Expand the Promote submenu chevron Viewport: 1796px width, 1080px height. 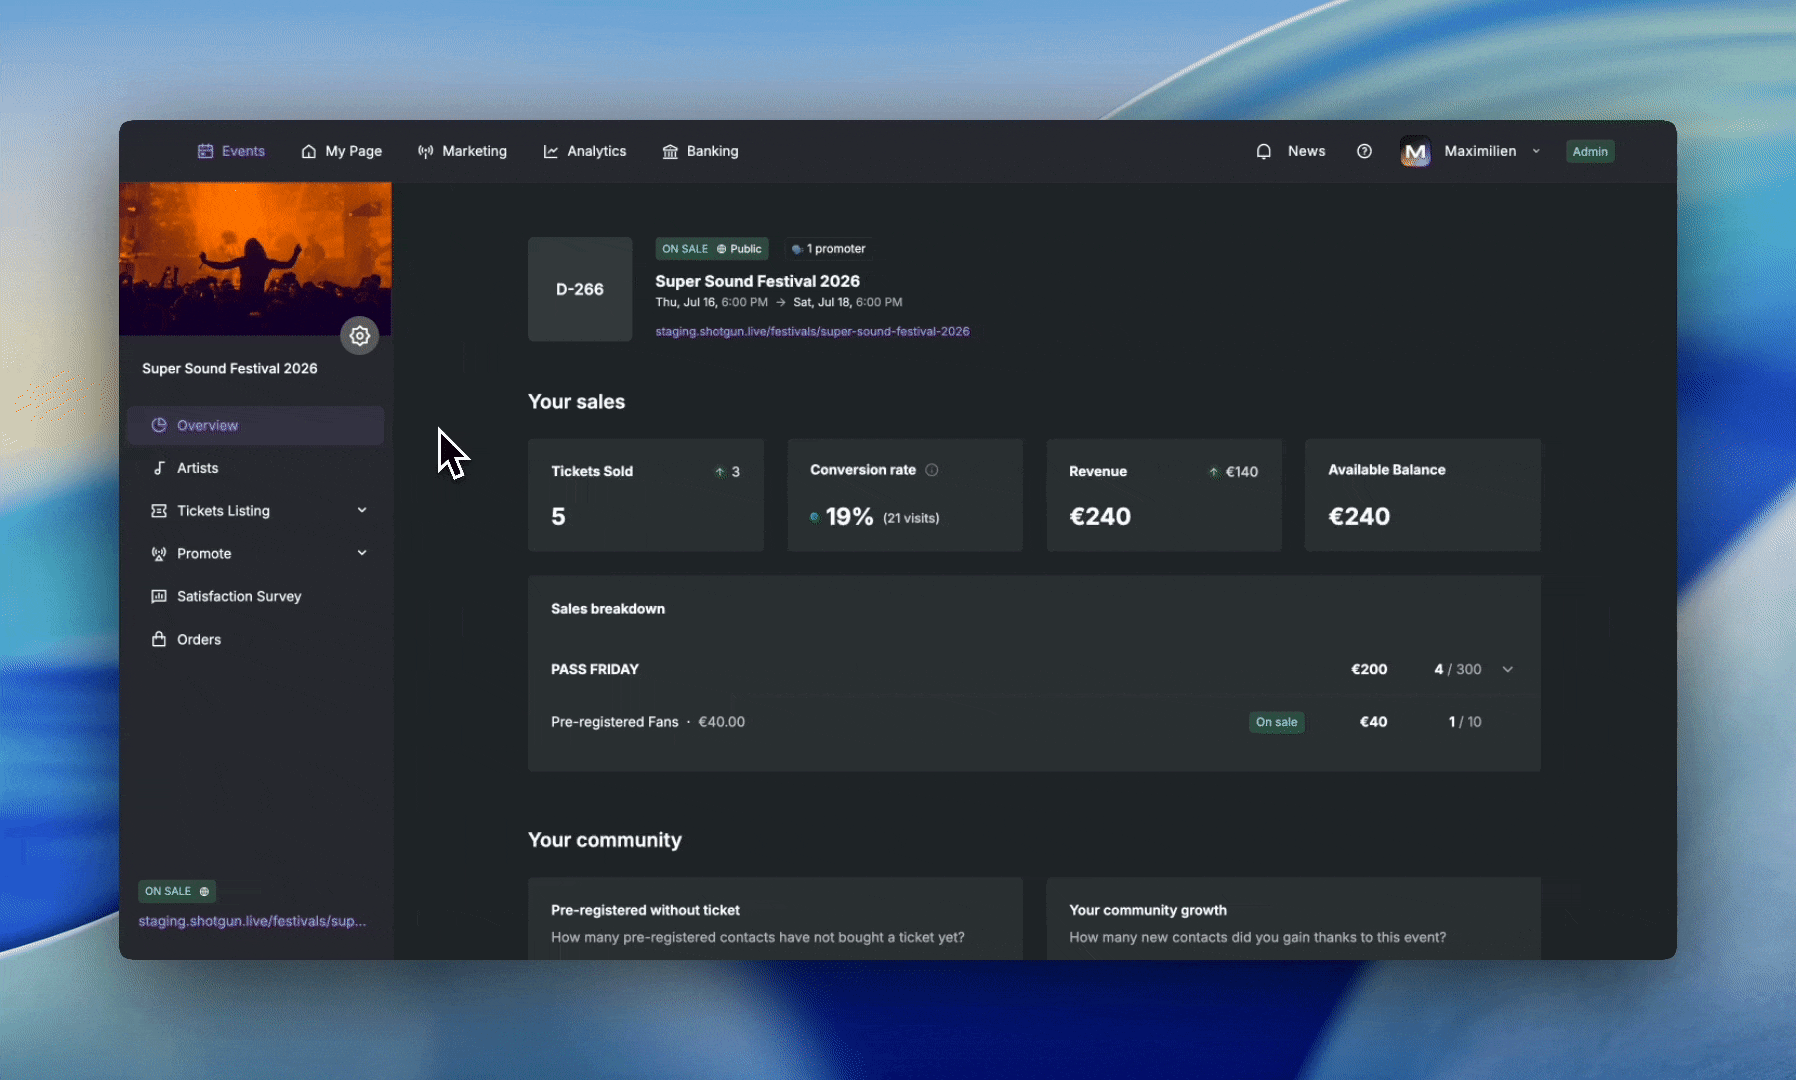click(362, 553)
